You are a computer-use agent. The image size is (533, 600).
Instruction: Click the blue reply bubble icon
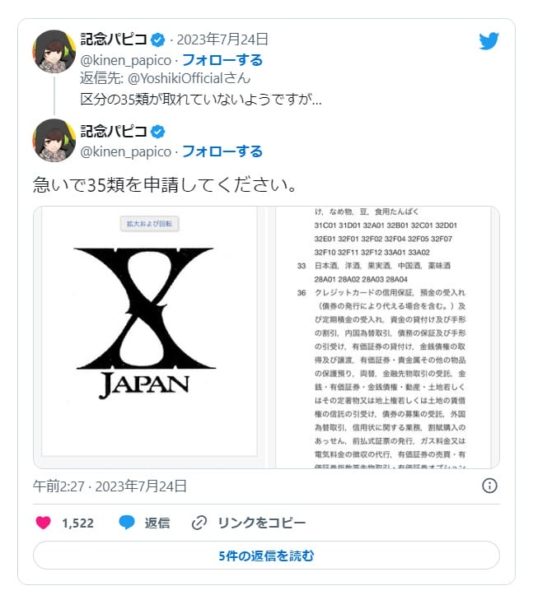tap(127, 522)
